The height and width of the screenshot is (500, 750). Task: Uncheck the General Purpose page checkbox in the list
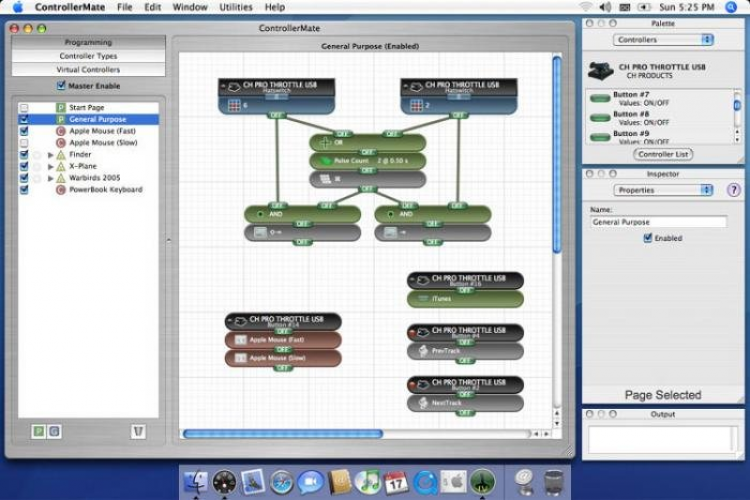tap(24, 119)
